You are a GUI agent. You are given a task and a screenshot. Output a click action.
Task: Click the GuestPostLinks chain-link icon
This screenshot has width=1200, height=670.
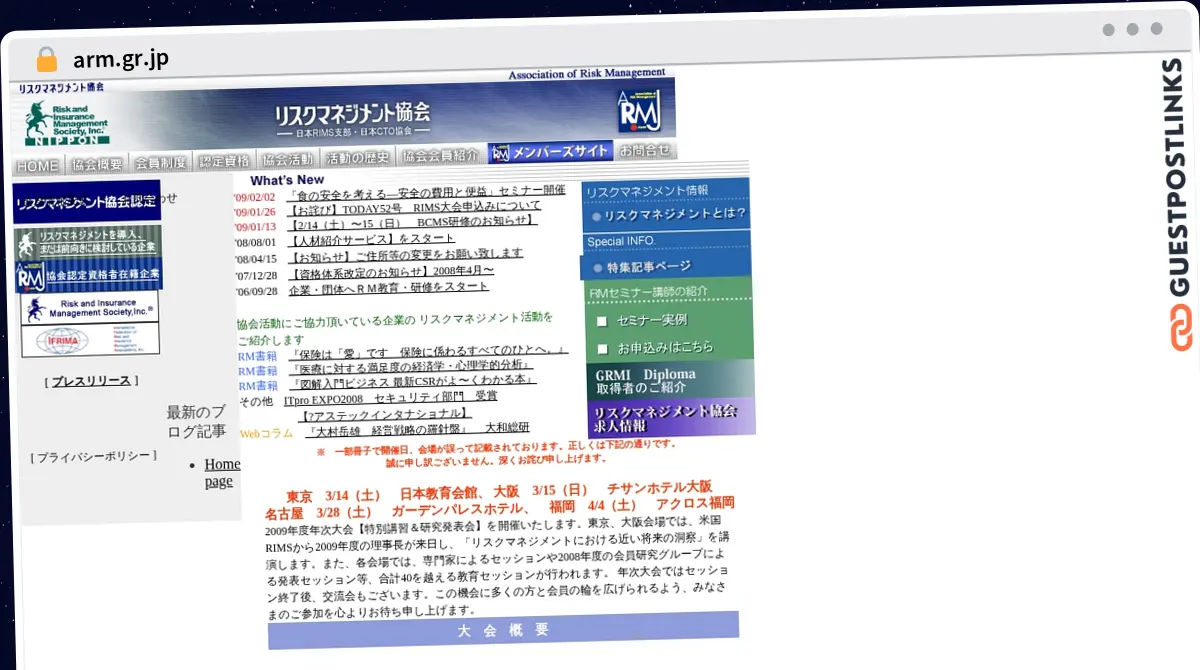coord(1179,327)
